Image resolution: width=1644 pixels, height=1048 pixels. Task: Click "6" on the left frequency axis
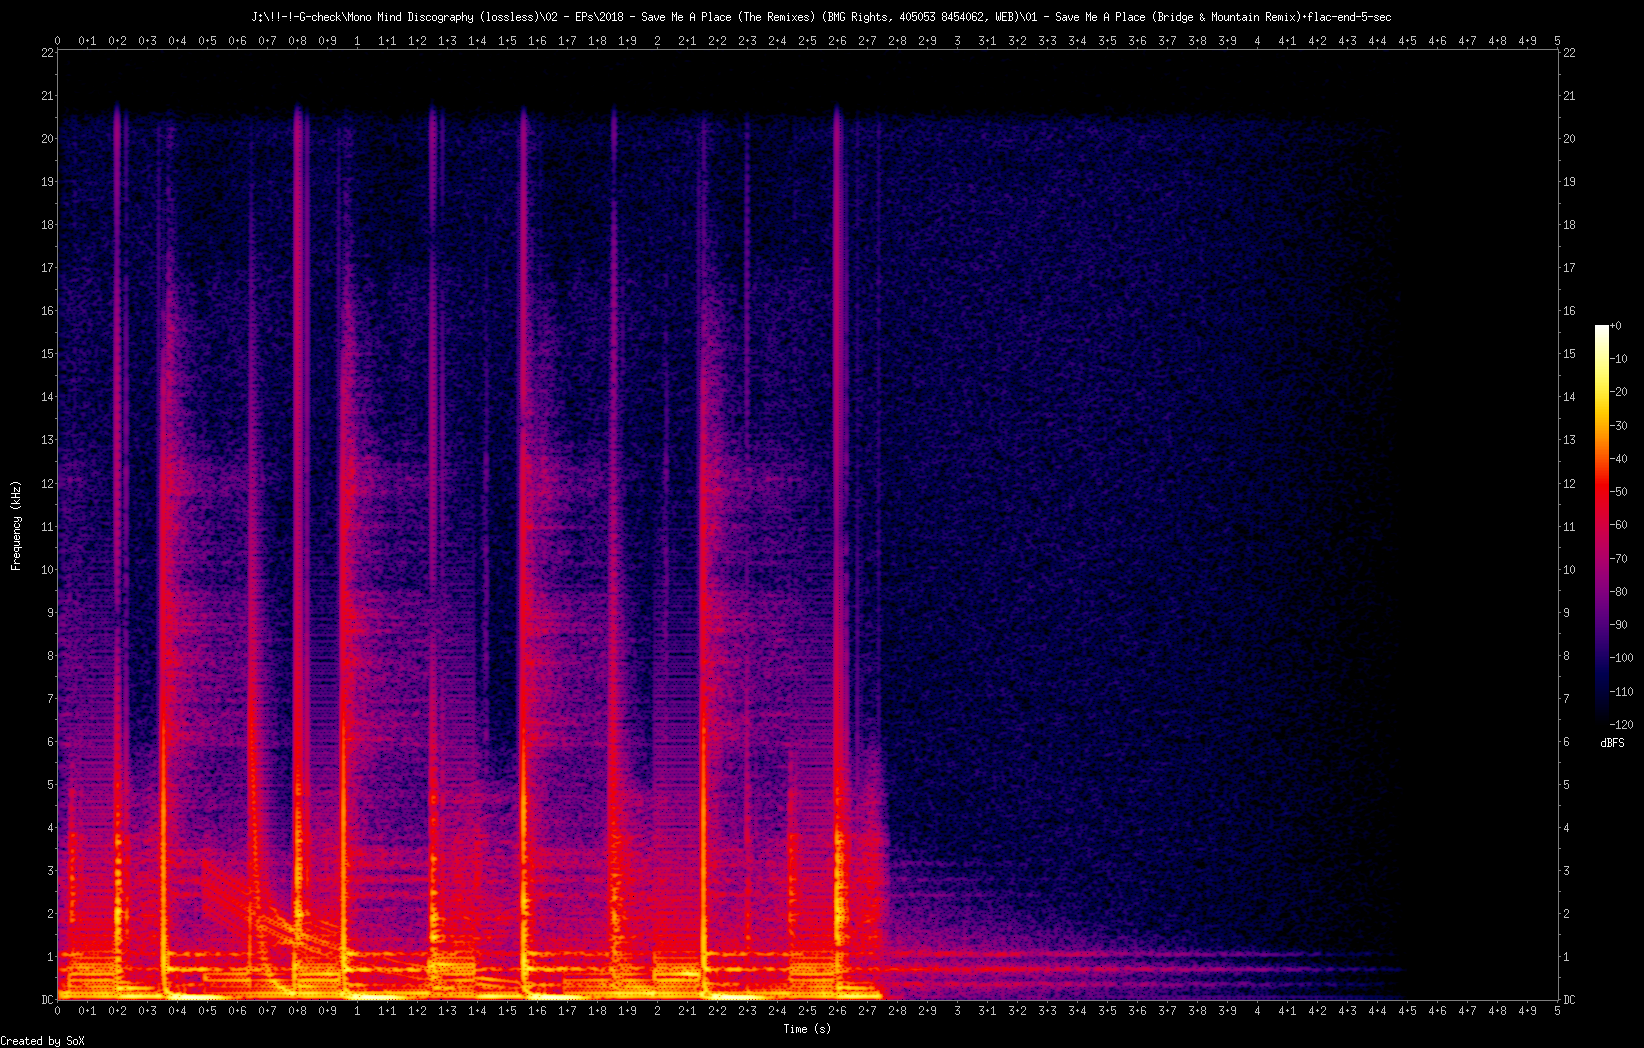[x=50, y=742]
